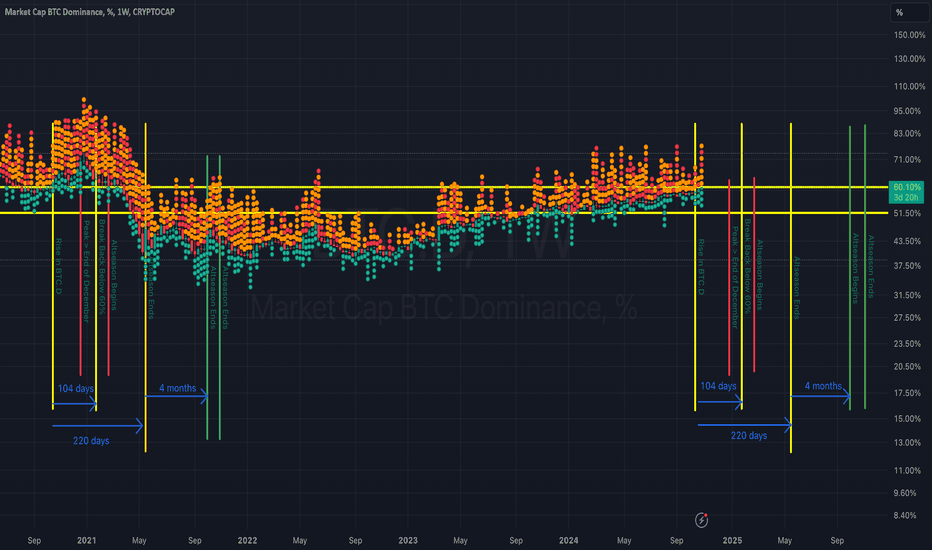Click the 110.00% price axis label
The image size is (932, 550).
pos(909,86)
